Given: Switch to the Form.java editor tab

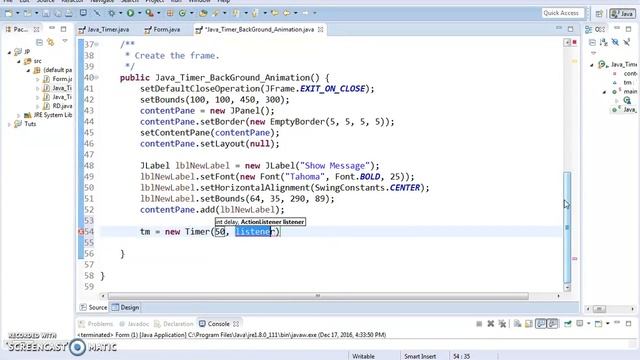Looking at the screenshot, I should [162, 29].
